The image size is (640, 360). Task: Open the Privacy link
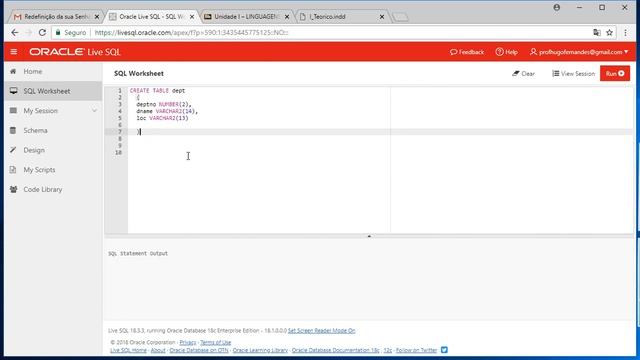(188, 342)
